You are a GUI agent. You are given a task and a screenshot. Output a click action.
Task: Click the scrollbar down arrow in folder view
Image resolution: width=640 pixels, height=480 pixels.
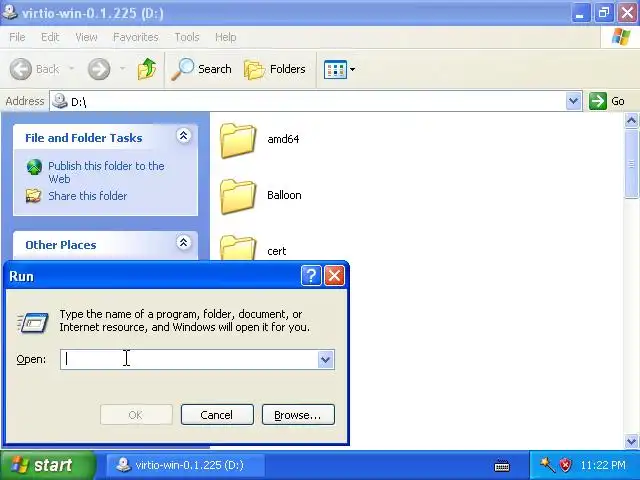point(631,441)
